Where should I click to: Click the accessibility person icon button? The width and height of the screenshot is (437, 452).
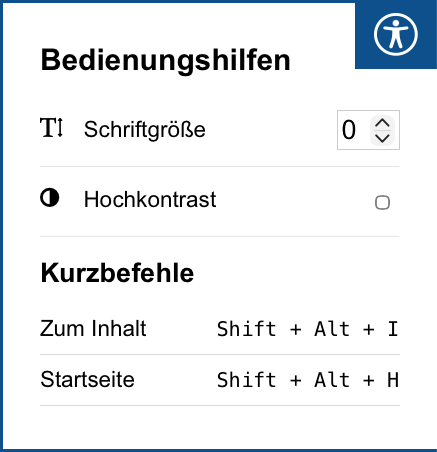tap(396, 34)
